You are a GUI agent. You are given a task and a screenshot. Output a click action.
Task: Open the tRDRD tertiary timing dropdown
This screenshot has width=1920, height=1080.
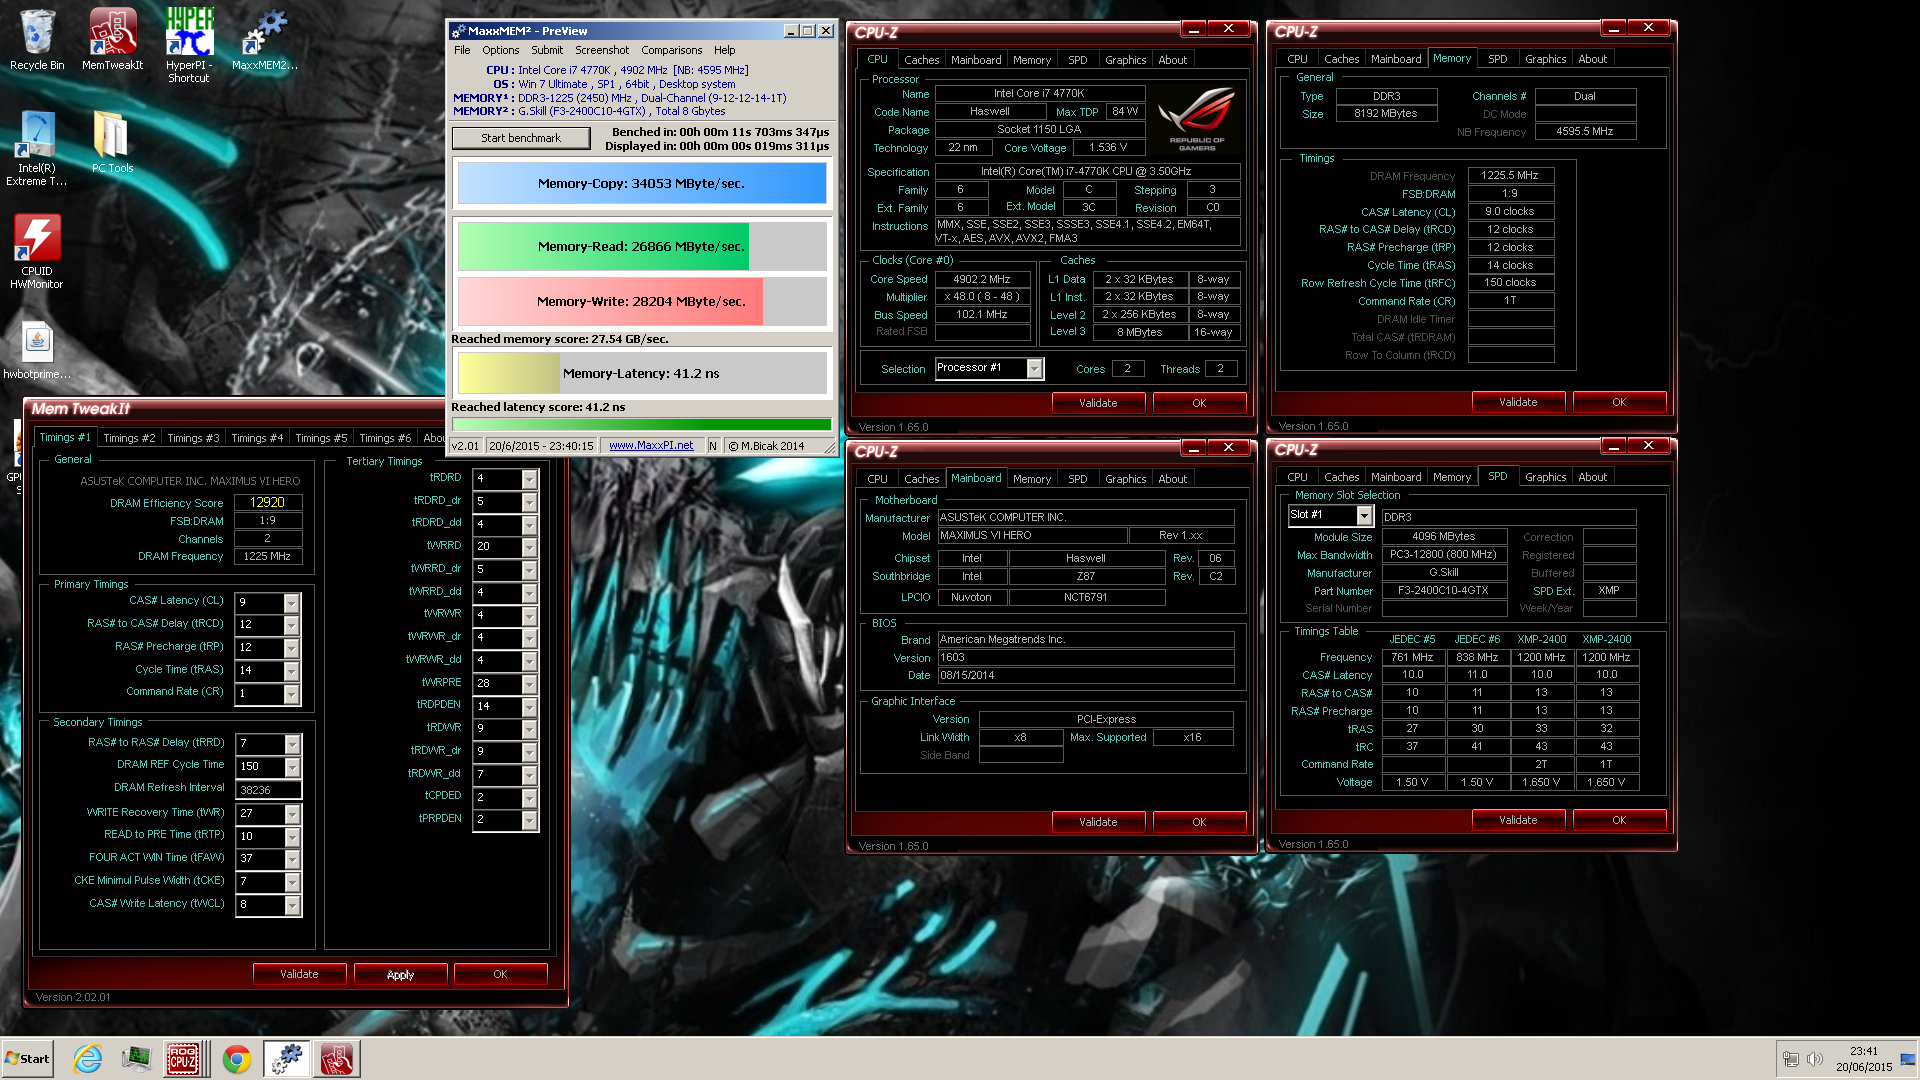529,479
